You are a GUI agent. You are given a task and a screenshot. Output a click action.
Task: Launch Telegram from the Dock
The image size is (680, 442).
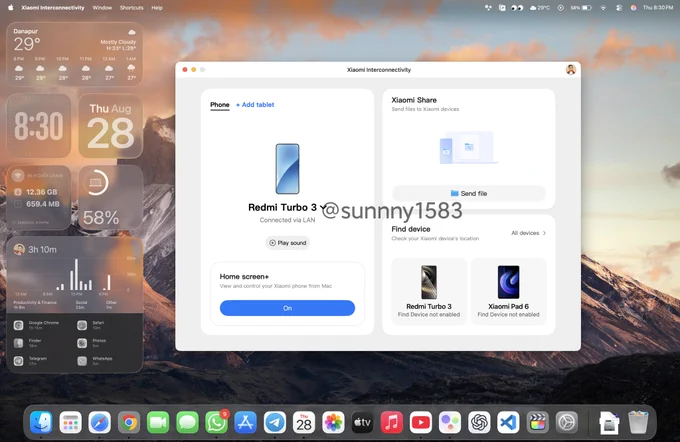[x=275, y=422]
